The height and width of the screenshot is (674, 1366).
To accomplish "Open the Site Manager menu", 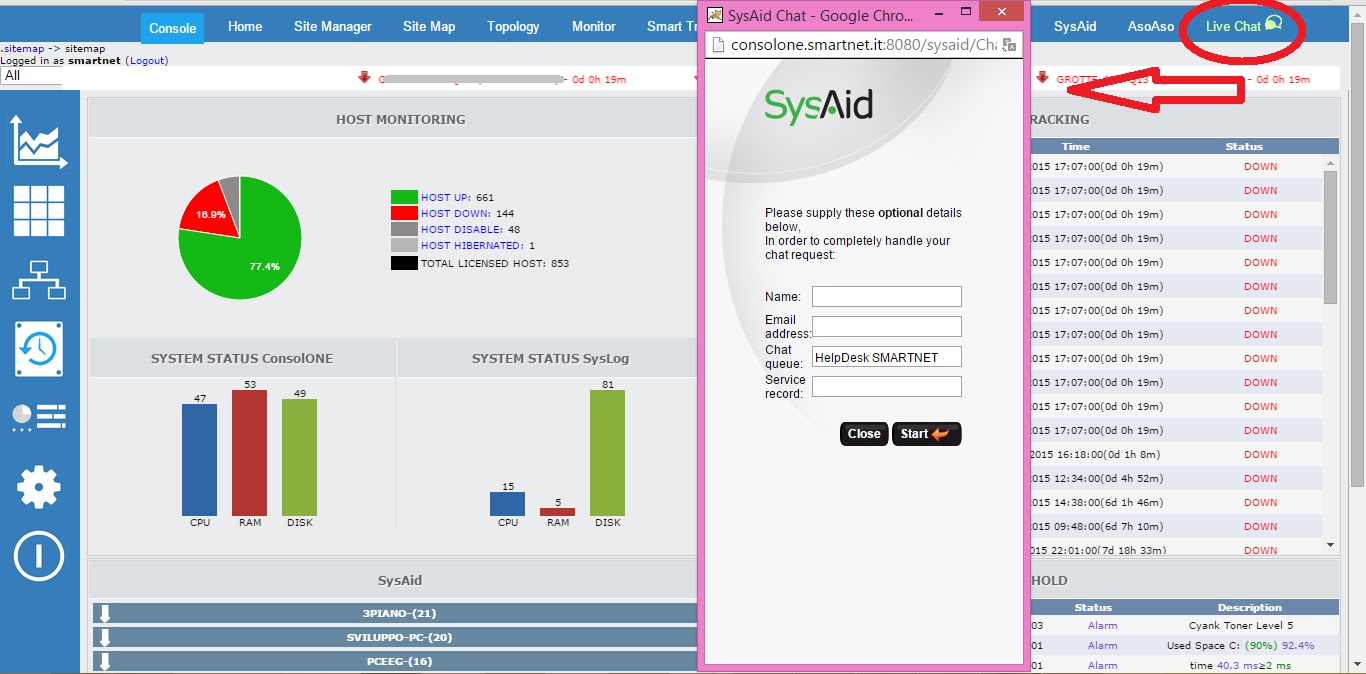I will (x=332, y=27).
